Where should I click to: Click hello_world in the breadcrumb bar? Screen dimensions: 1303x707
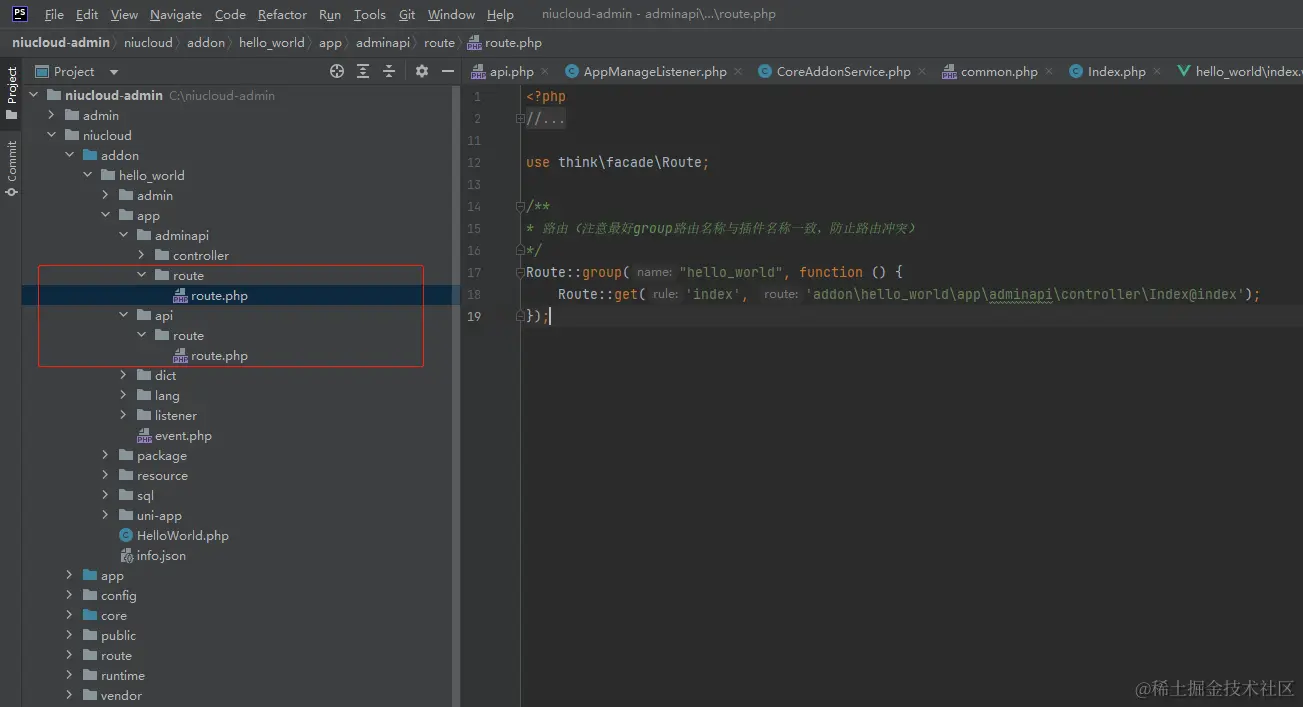pyautogui.click(x=271, y=43)
